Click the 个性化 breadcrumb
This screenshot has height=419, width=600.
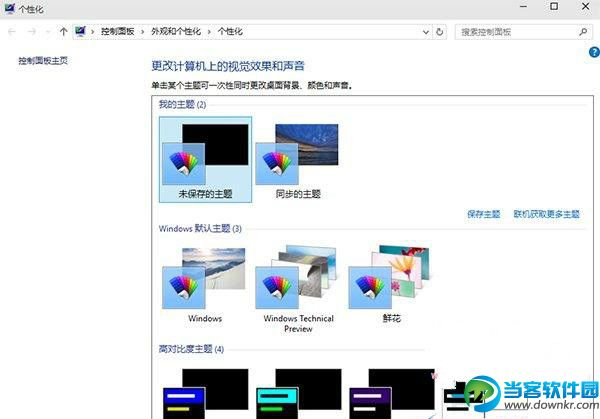coord(230,31)
